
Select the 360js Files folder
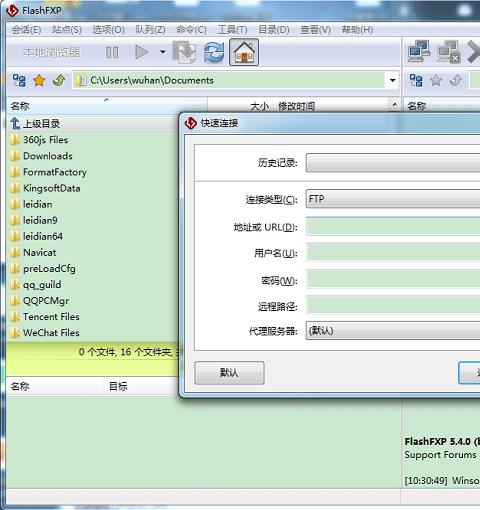[x=93, y=140]
